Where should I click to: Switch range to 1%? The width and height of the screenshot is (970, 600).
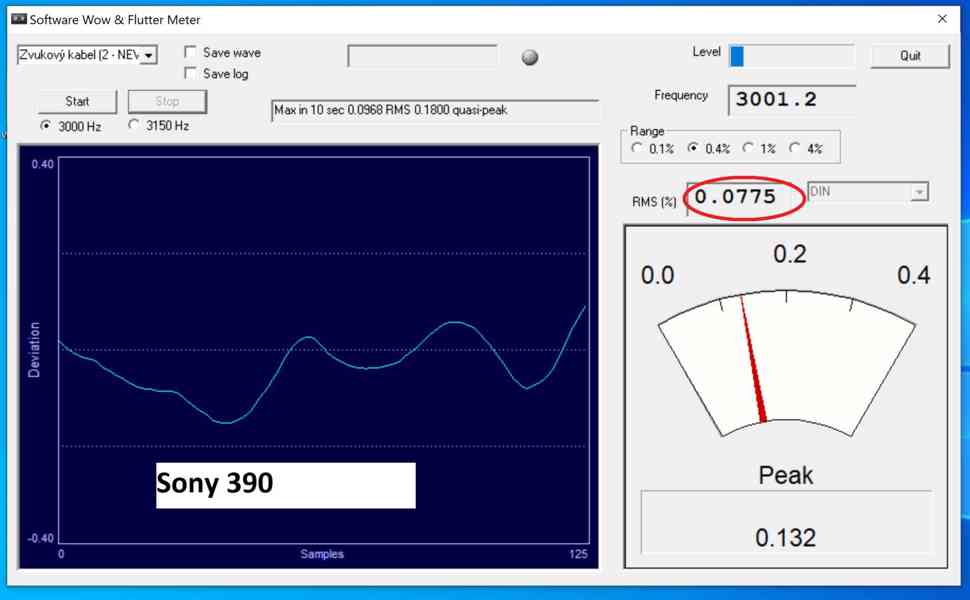[x=748, y=148]
